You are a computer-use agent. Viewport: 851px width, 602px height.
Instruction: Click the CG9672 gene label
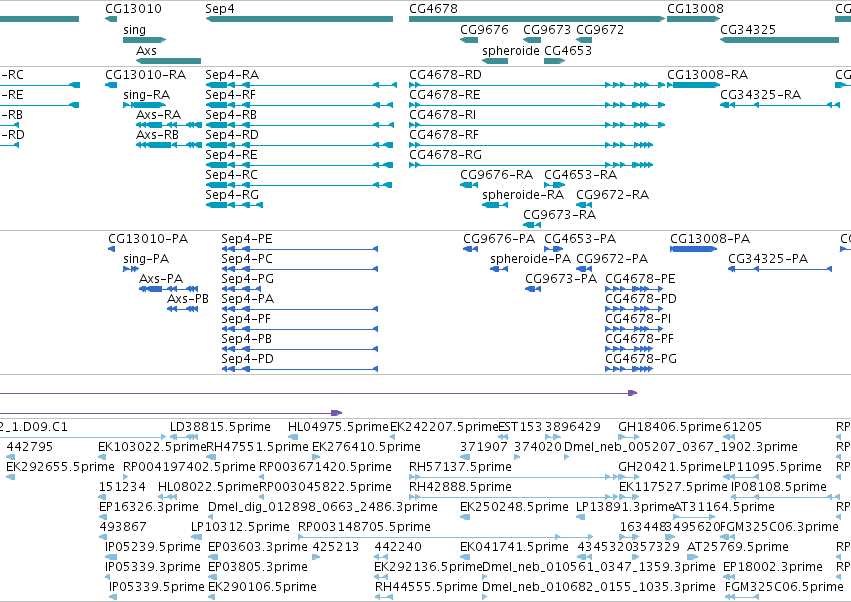click(600, 30)
